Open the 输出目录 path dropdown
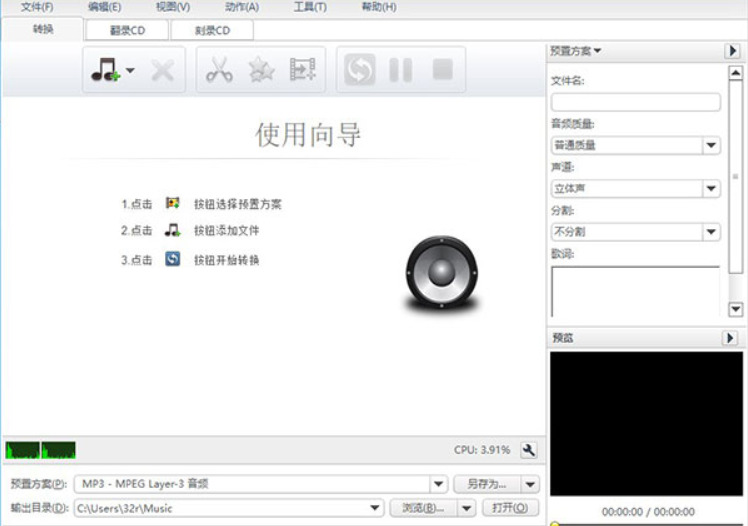The image size is (748, 526). click(x=375, y=508)
